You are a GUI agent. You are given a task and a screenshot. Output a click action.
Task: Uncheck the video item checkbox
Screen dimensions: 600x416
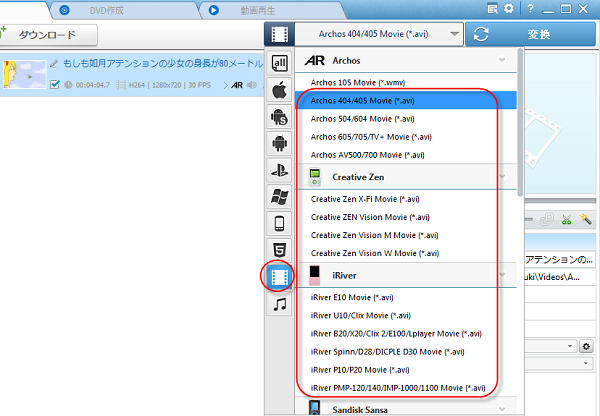click(x=55, y=85)
